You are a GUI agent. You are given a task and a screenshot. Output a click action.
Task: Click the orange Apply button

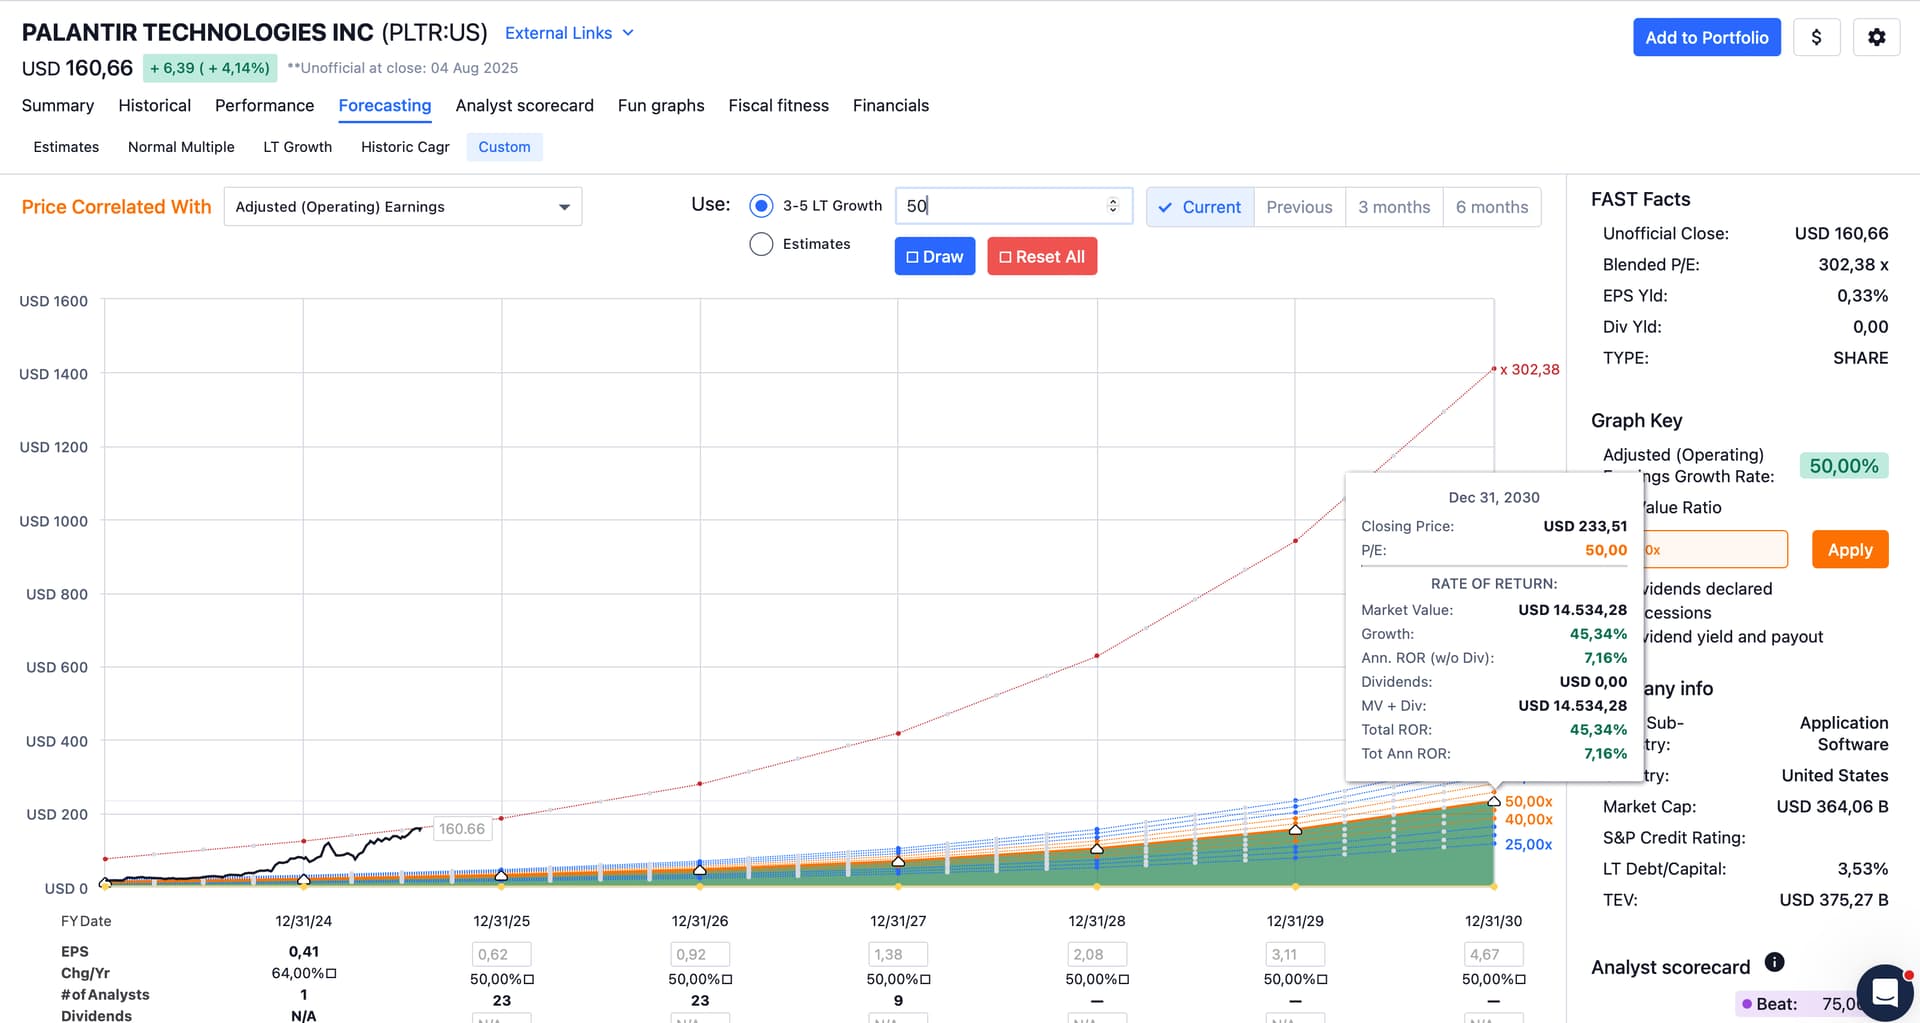point(1850,549)
